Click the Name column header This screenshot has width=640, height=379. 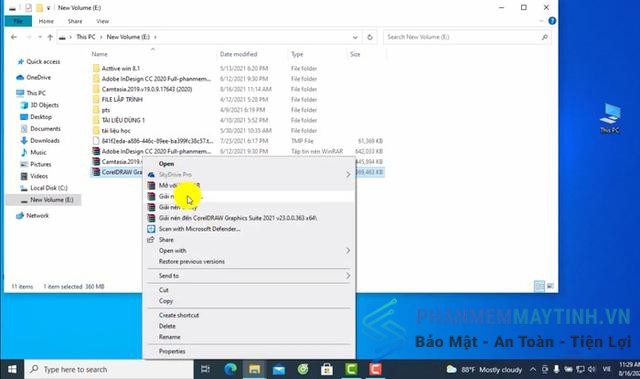pos(100,54)
